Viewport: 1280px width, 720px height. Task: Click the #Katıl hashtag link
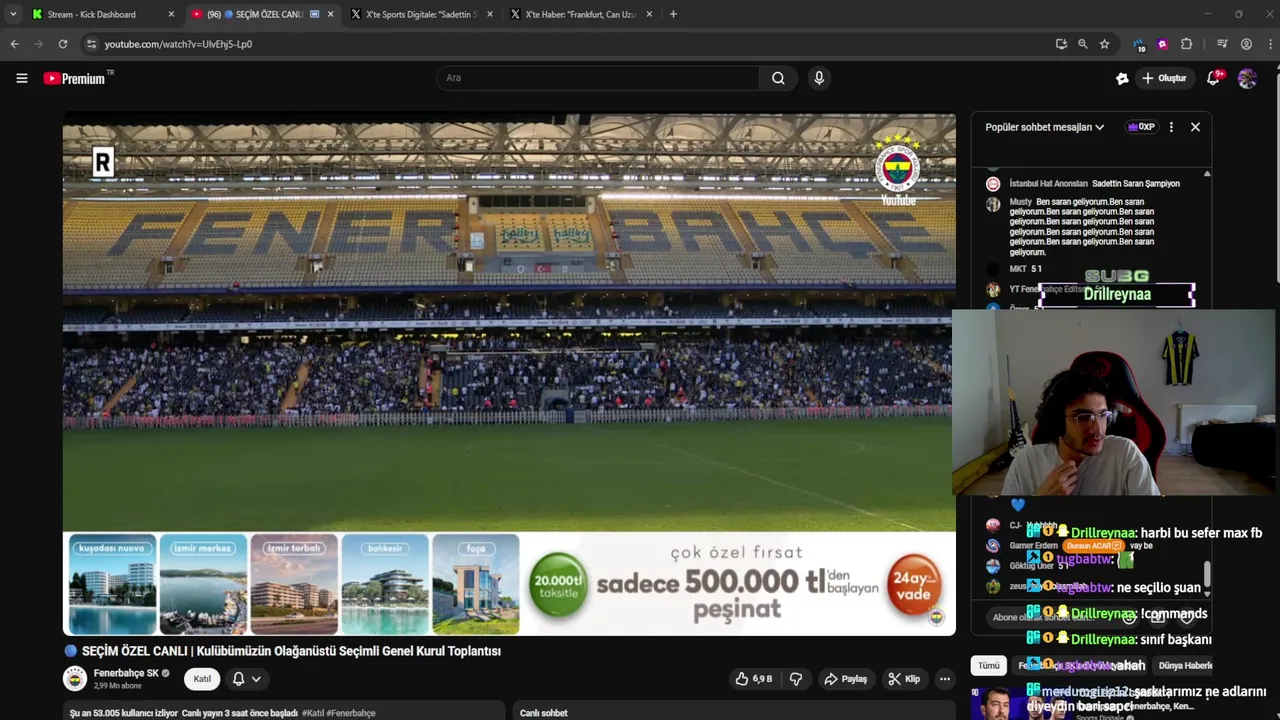click(311, 713)
